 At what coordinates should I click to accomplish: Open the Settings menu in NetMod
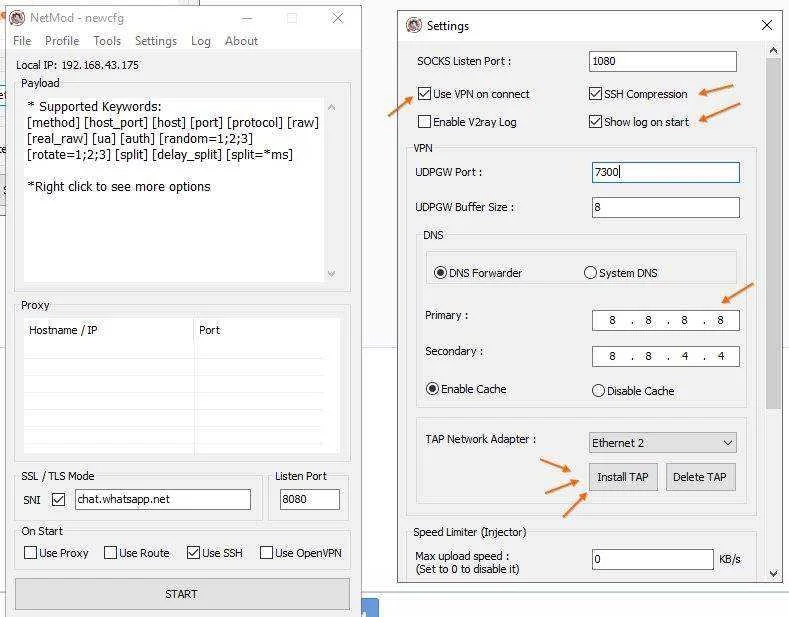click(155, 41)
